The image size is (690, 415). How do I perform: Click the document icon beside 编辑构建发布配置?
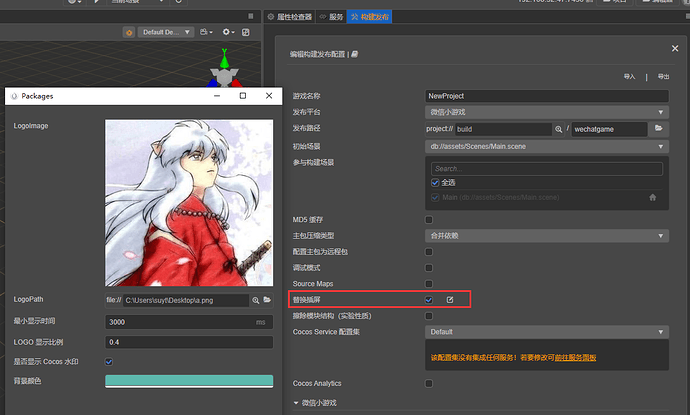[x=354, y=54]
